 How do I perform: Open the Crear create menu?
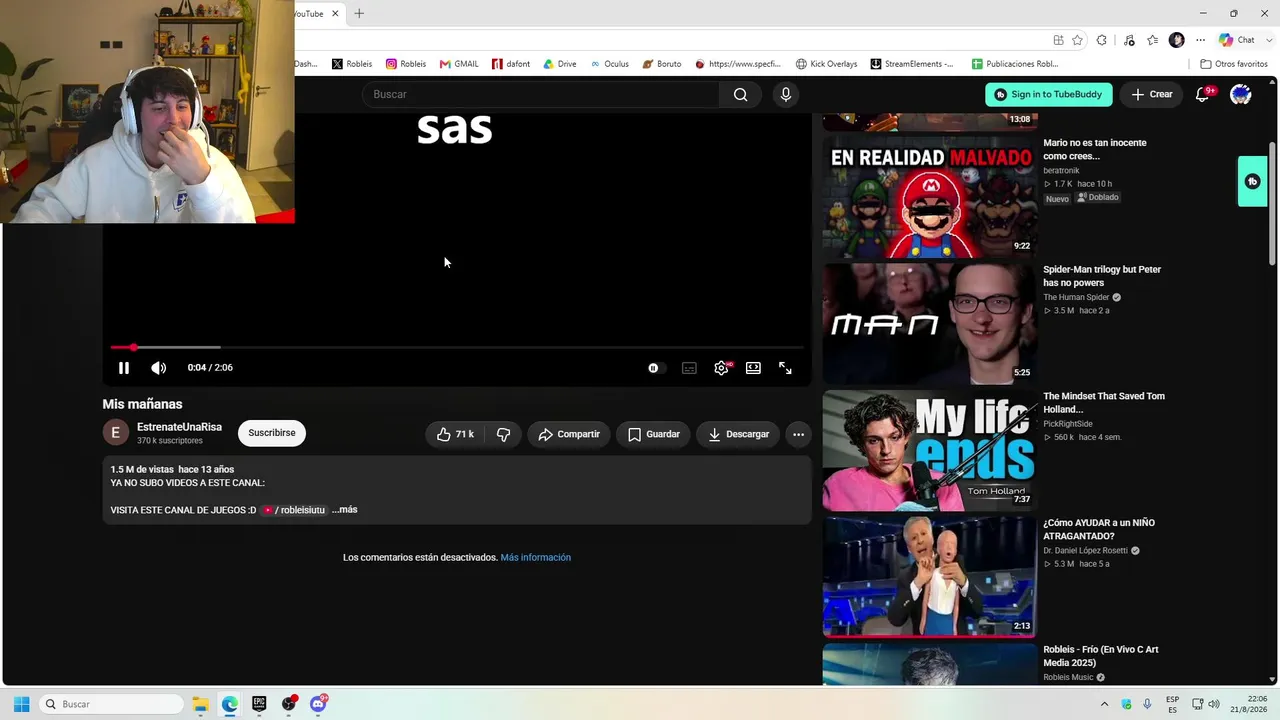[1152, 94]
